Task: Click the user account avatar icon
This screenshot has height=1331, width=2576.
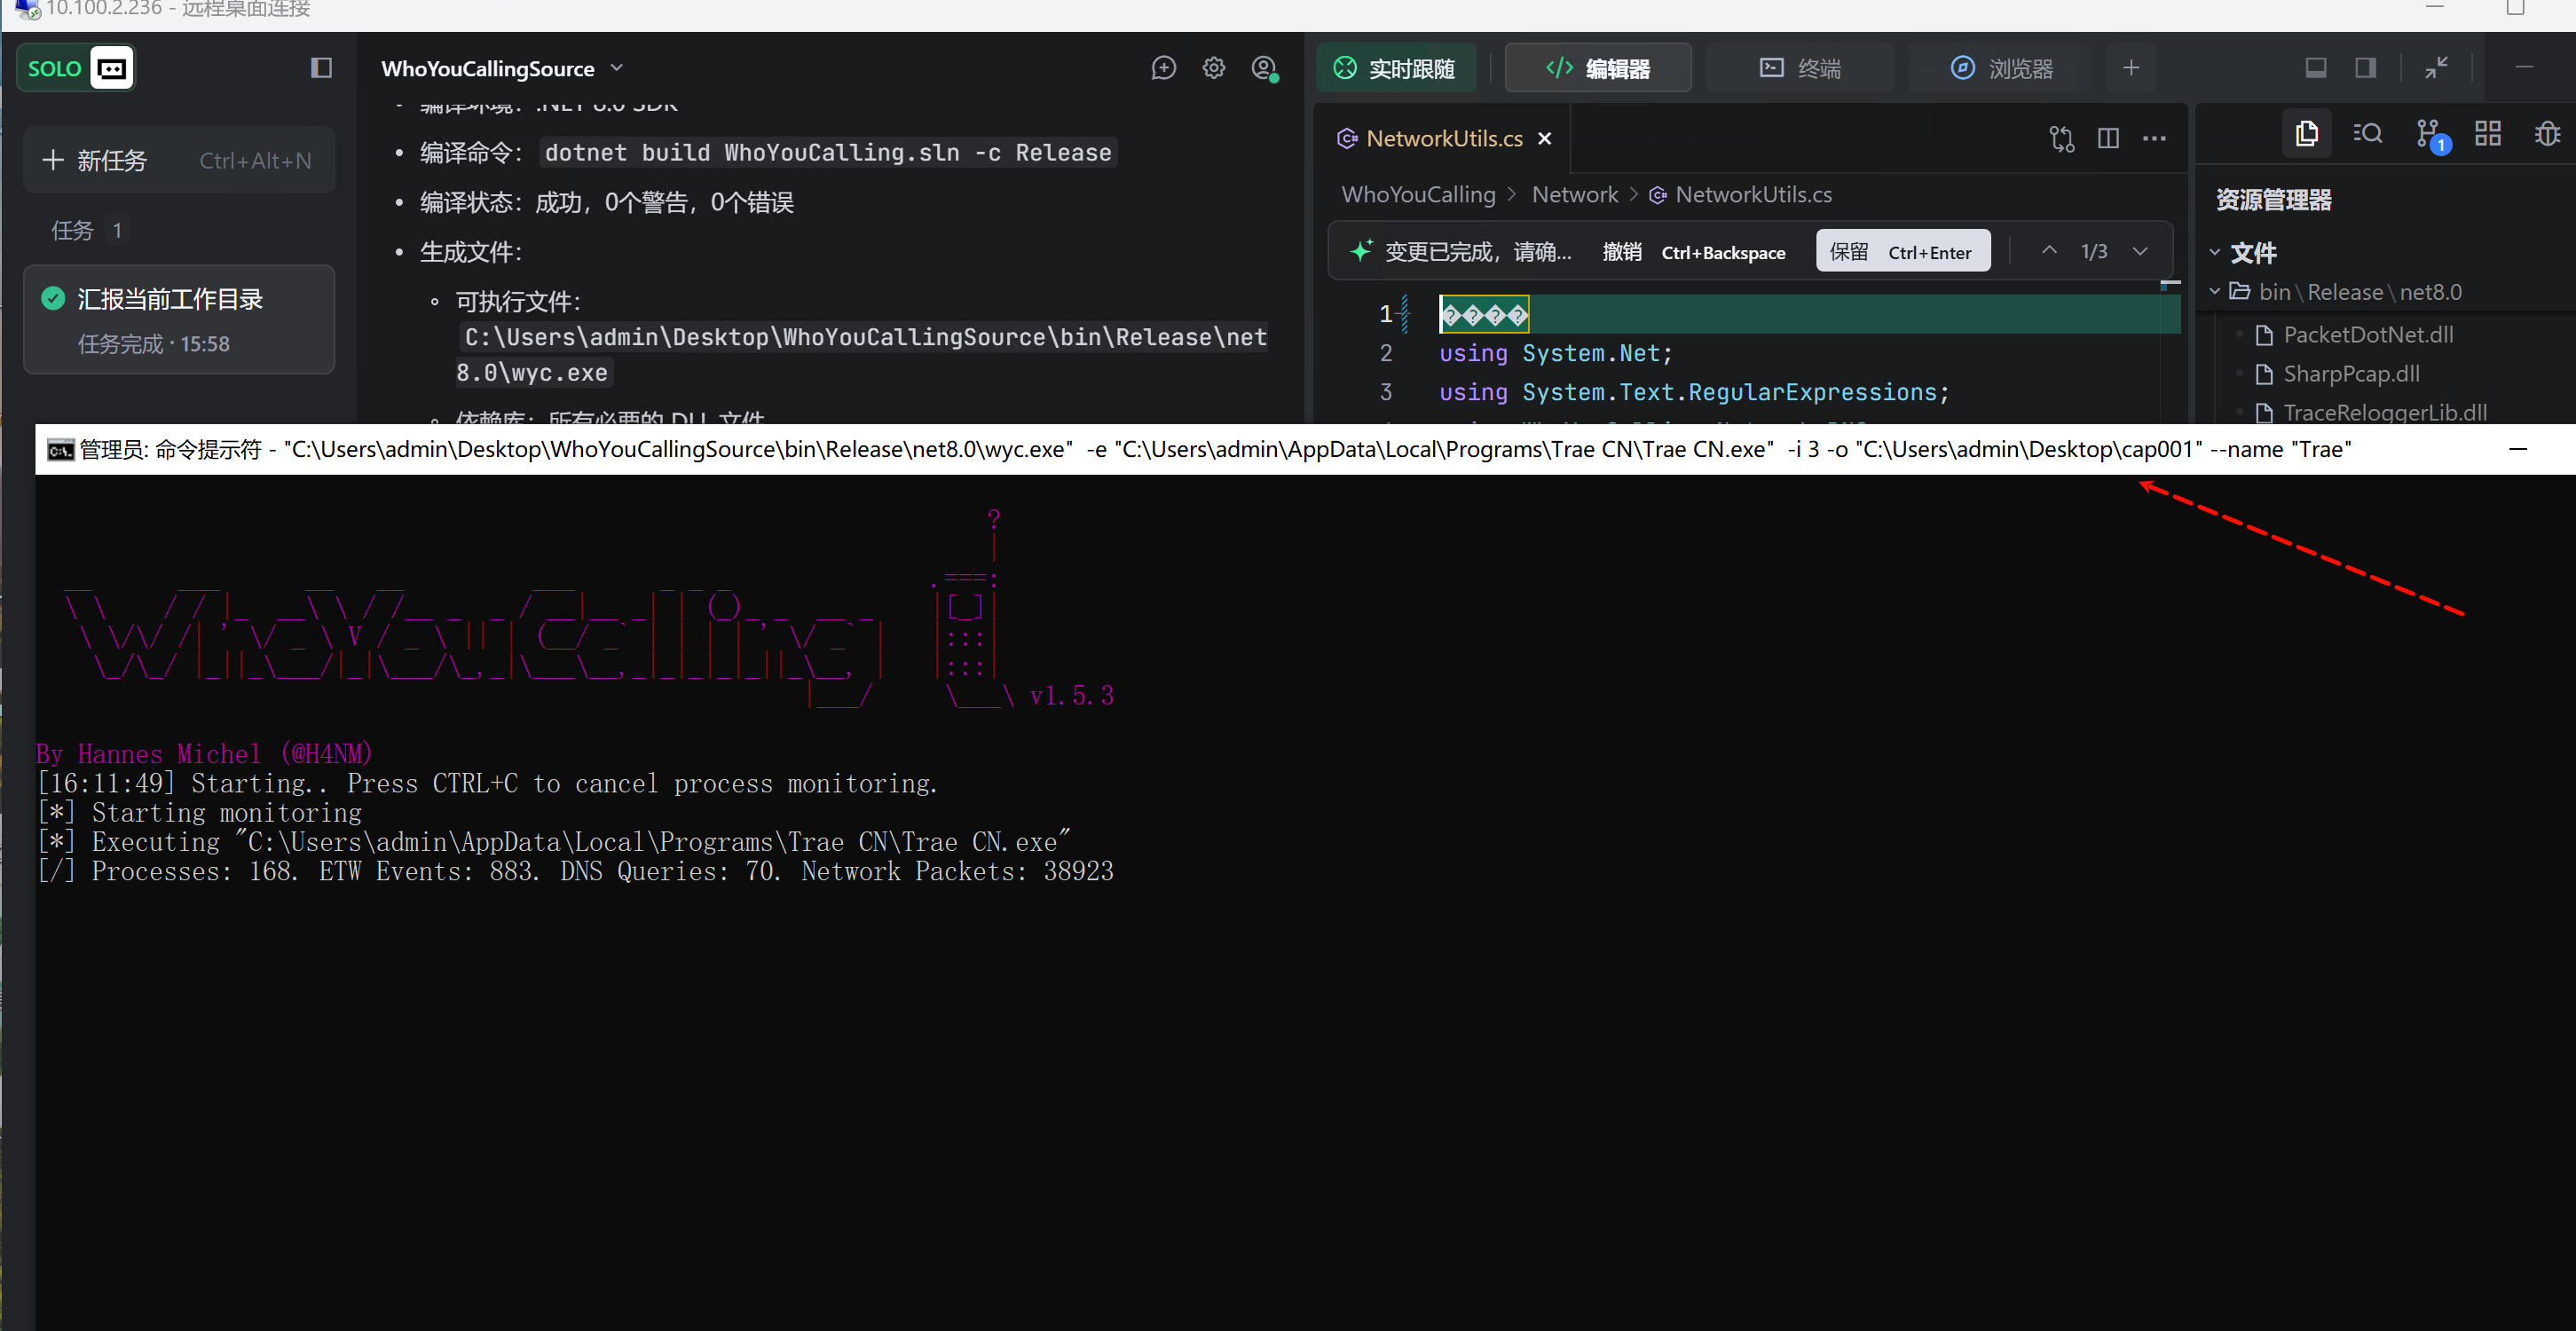Action: (1264, 68)
